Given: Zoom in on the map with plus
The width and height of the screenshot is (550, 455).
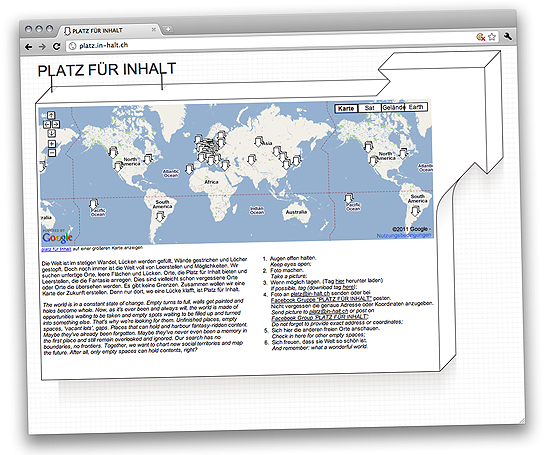Looking at the screenshot, I should [52, 144].
